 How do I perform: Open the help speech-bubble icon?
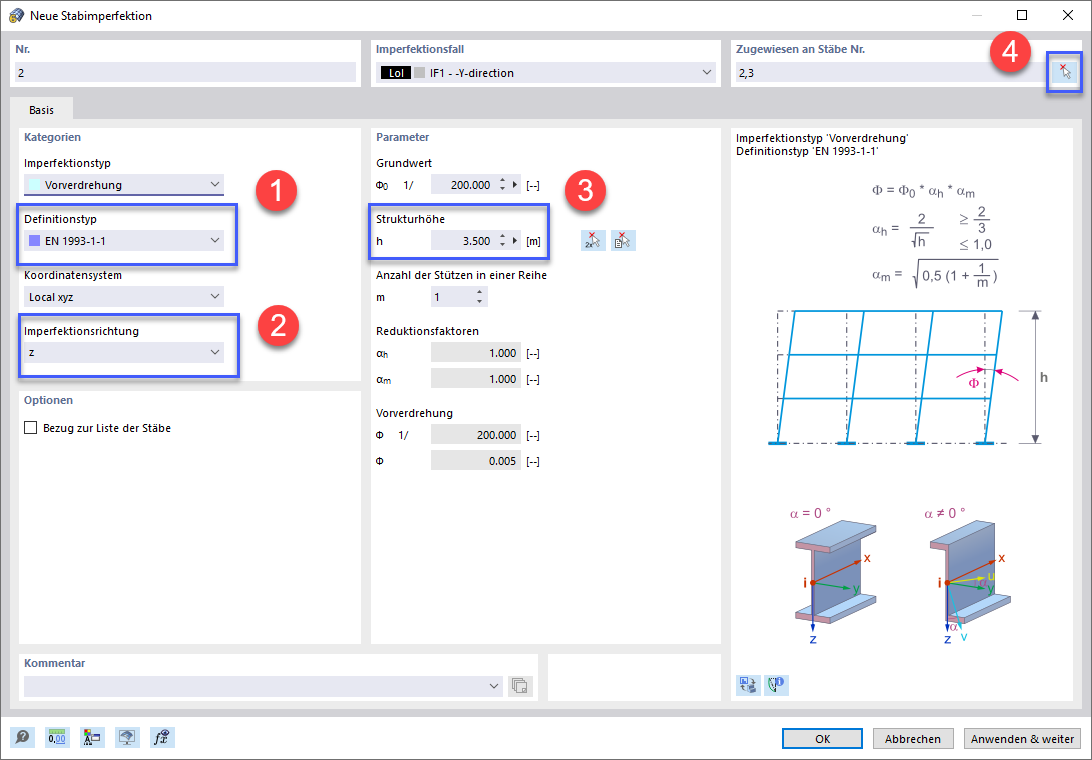23,738
